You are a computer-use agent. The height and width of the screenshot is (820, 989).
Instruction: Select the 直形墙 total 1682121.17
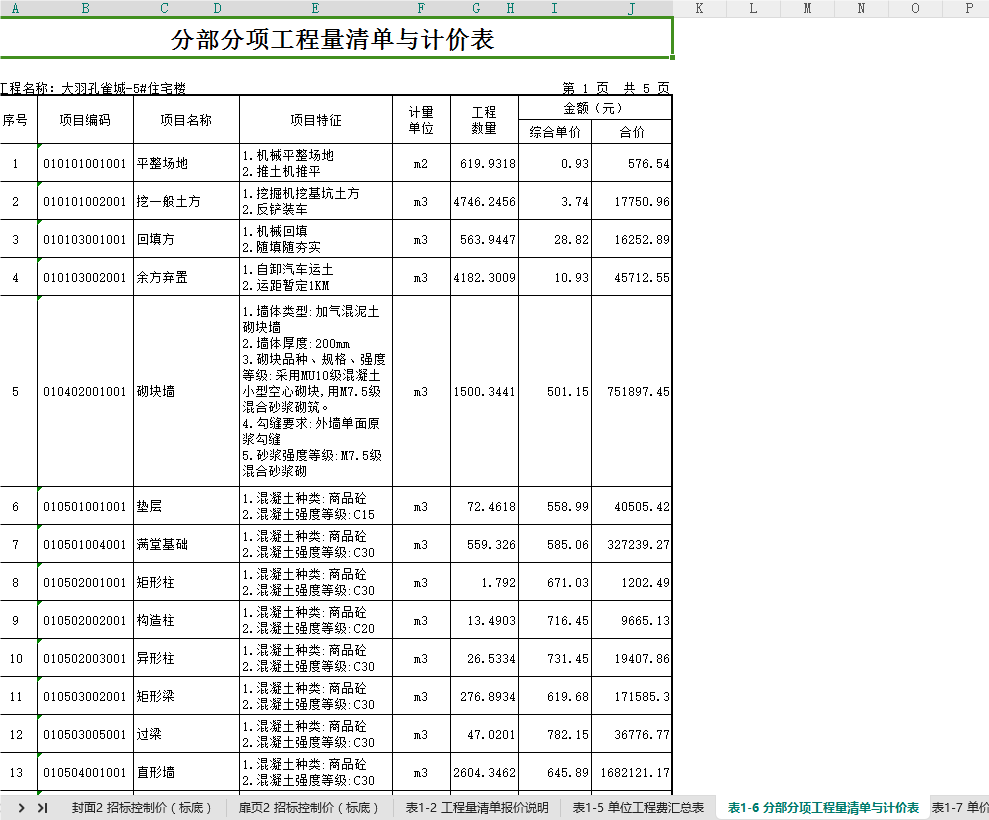click(x=631, y=772)
